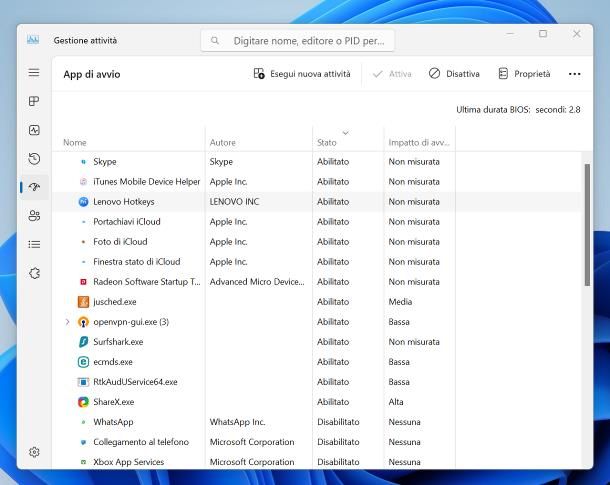Click the iTunes Mobile Device Helper icon

tap(83, 182)
